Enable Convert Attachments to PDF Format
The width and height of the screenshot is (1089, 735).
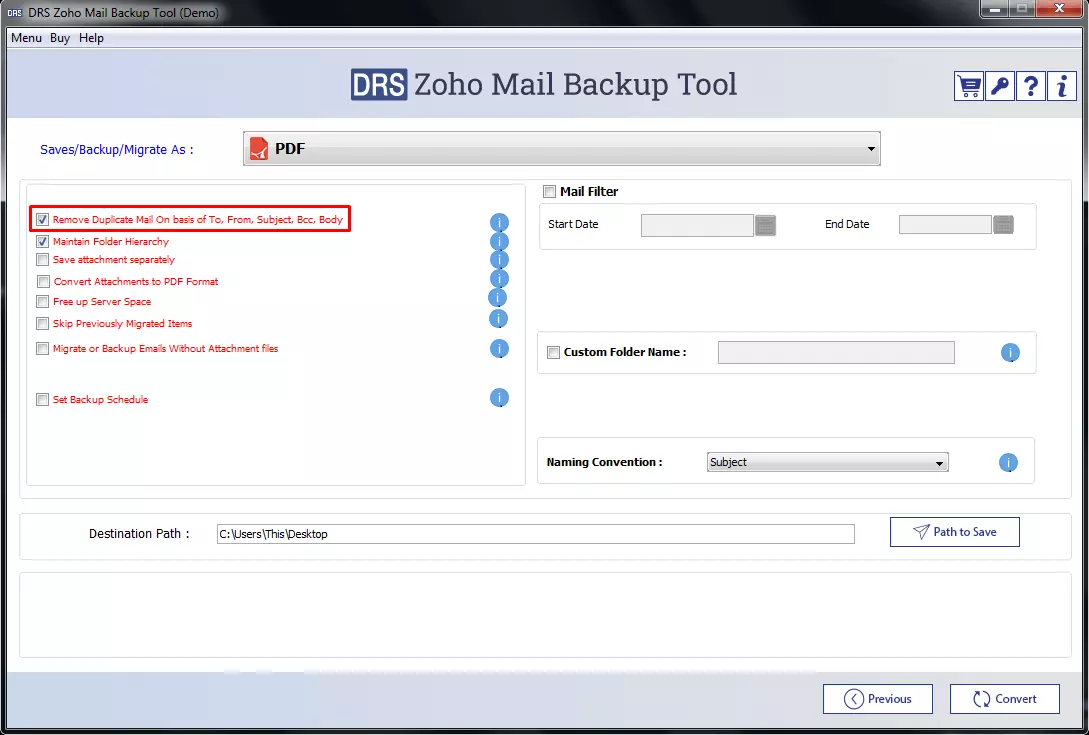pyautogui.click(x=43, y=281)
